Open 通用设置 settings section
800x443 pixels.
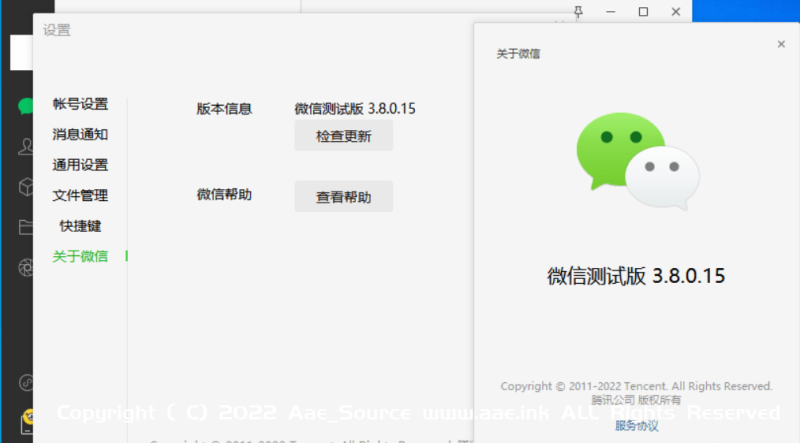80,165
